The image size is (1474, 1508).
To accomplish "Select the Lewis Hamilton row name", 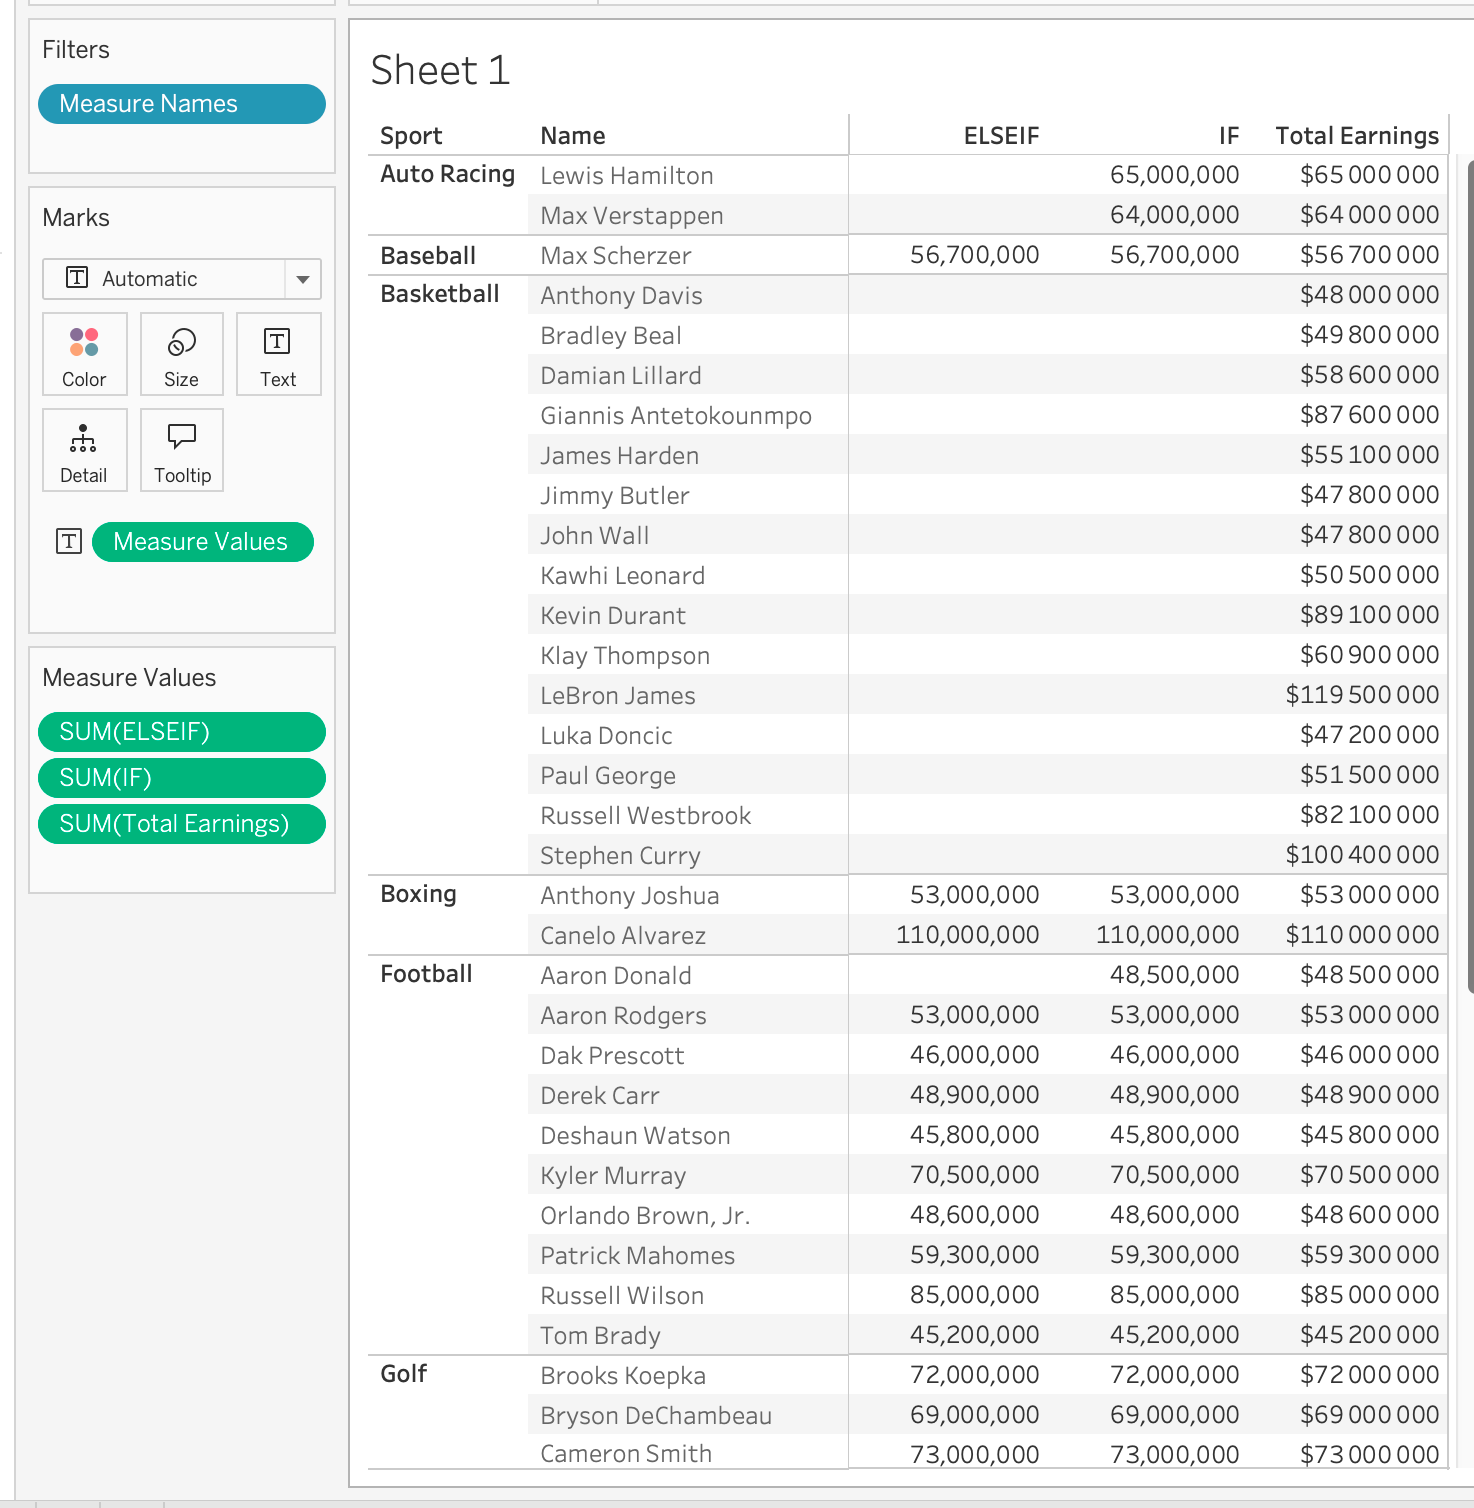I will (627, 176).
